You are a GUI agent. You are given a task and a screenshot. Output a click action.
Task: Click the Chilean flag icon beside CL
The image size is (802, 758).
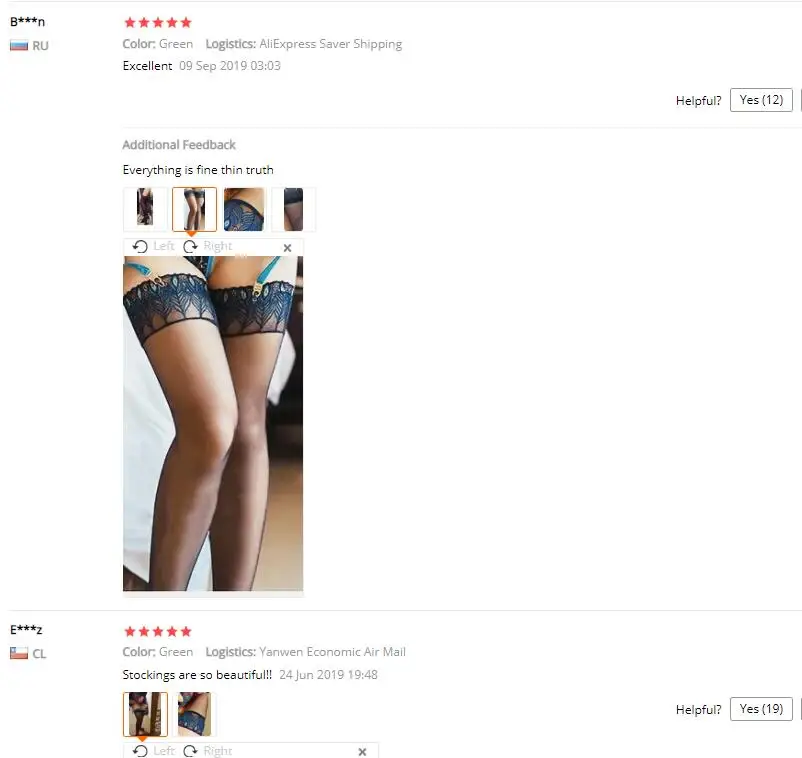click(19, 653)
